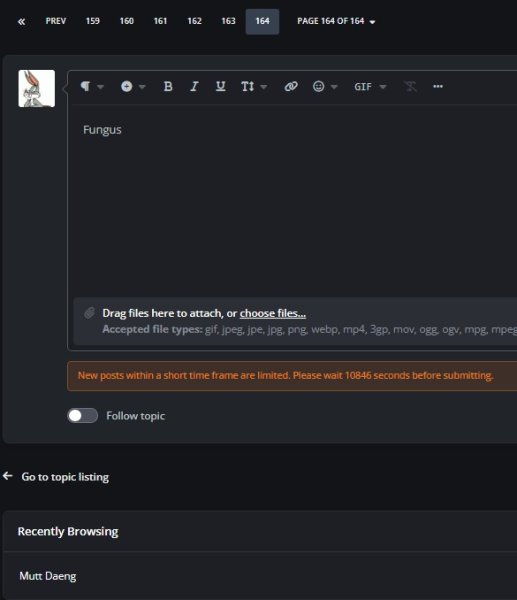Open page 160
Viewport: 517px width, 600px height.
[127, 21]
